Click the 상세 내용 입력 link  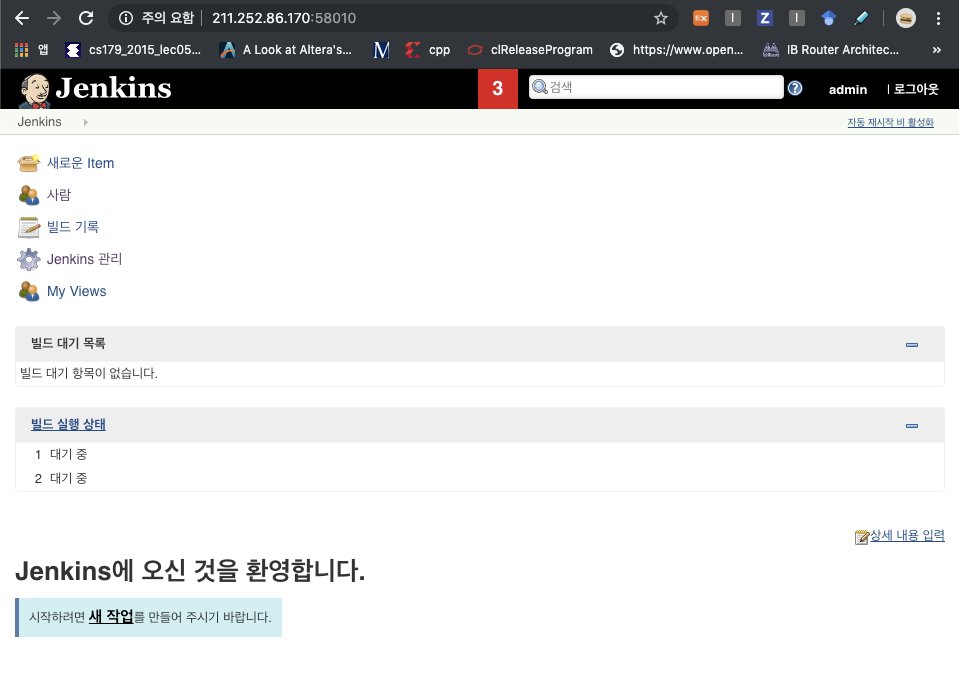click(x=908, y=535)
